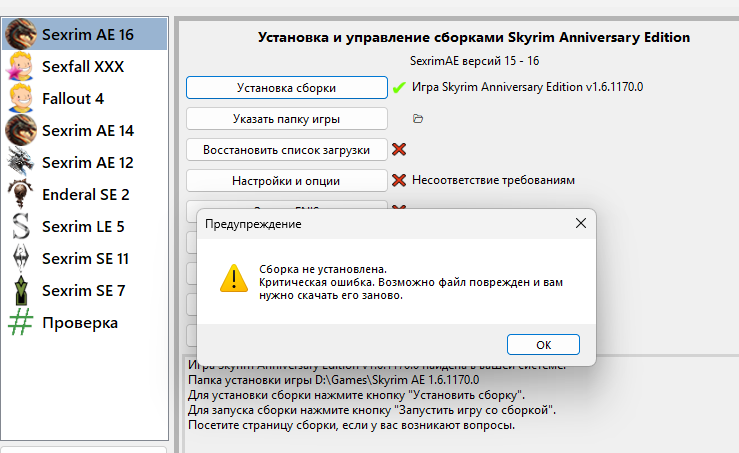
Task: Click the red X beside Настройки и опции
Action: (399, 181)
